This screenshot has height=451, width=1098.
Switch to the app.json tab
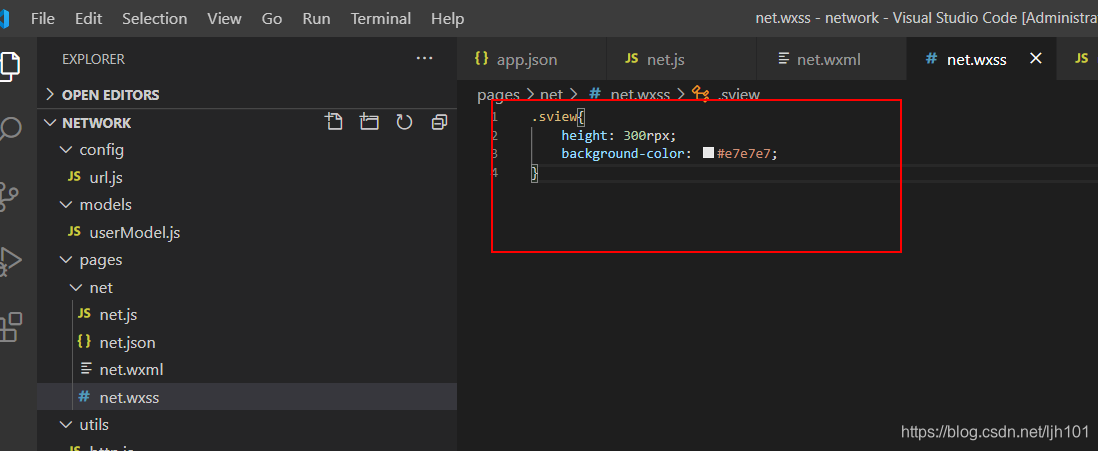[x=531, y=60]
